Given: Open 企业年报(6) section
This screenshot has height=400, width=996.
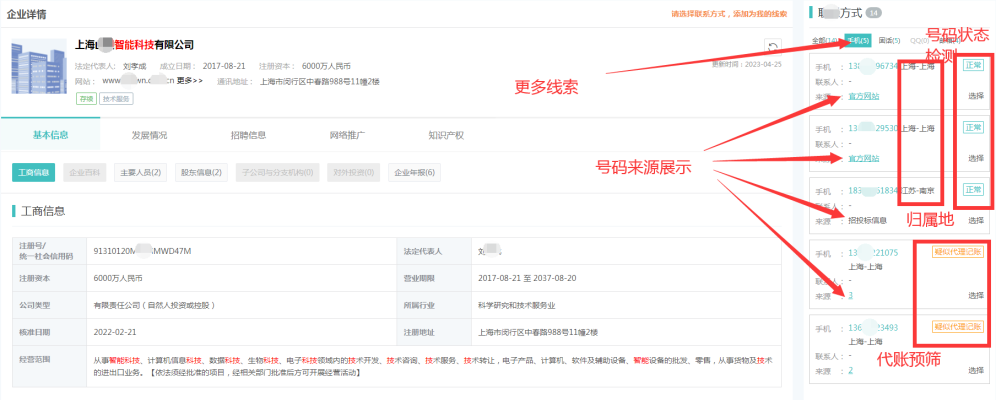Looking at the screenshot, I should (x=414, y=173).
